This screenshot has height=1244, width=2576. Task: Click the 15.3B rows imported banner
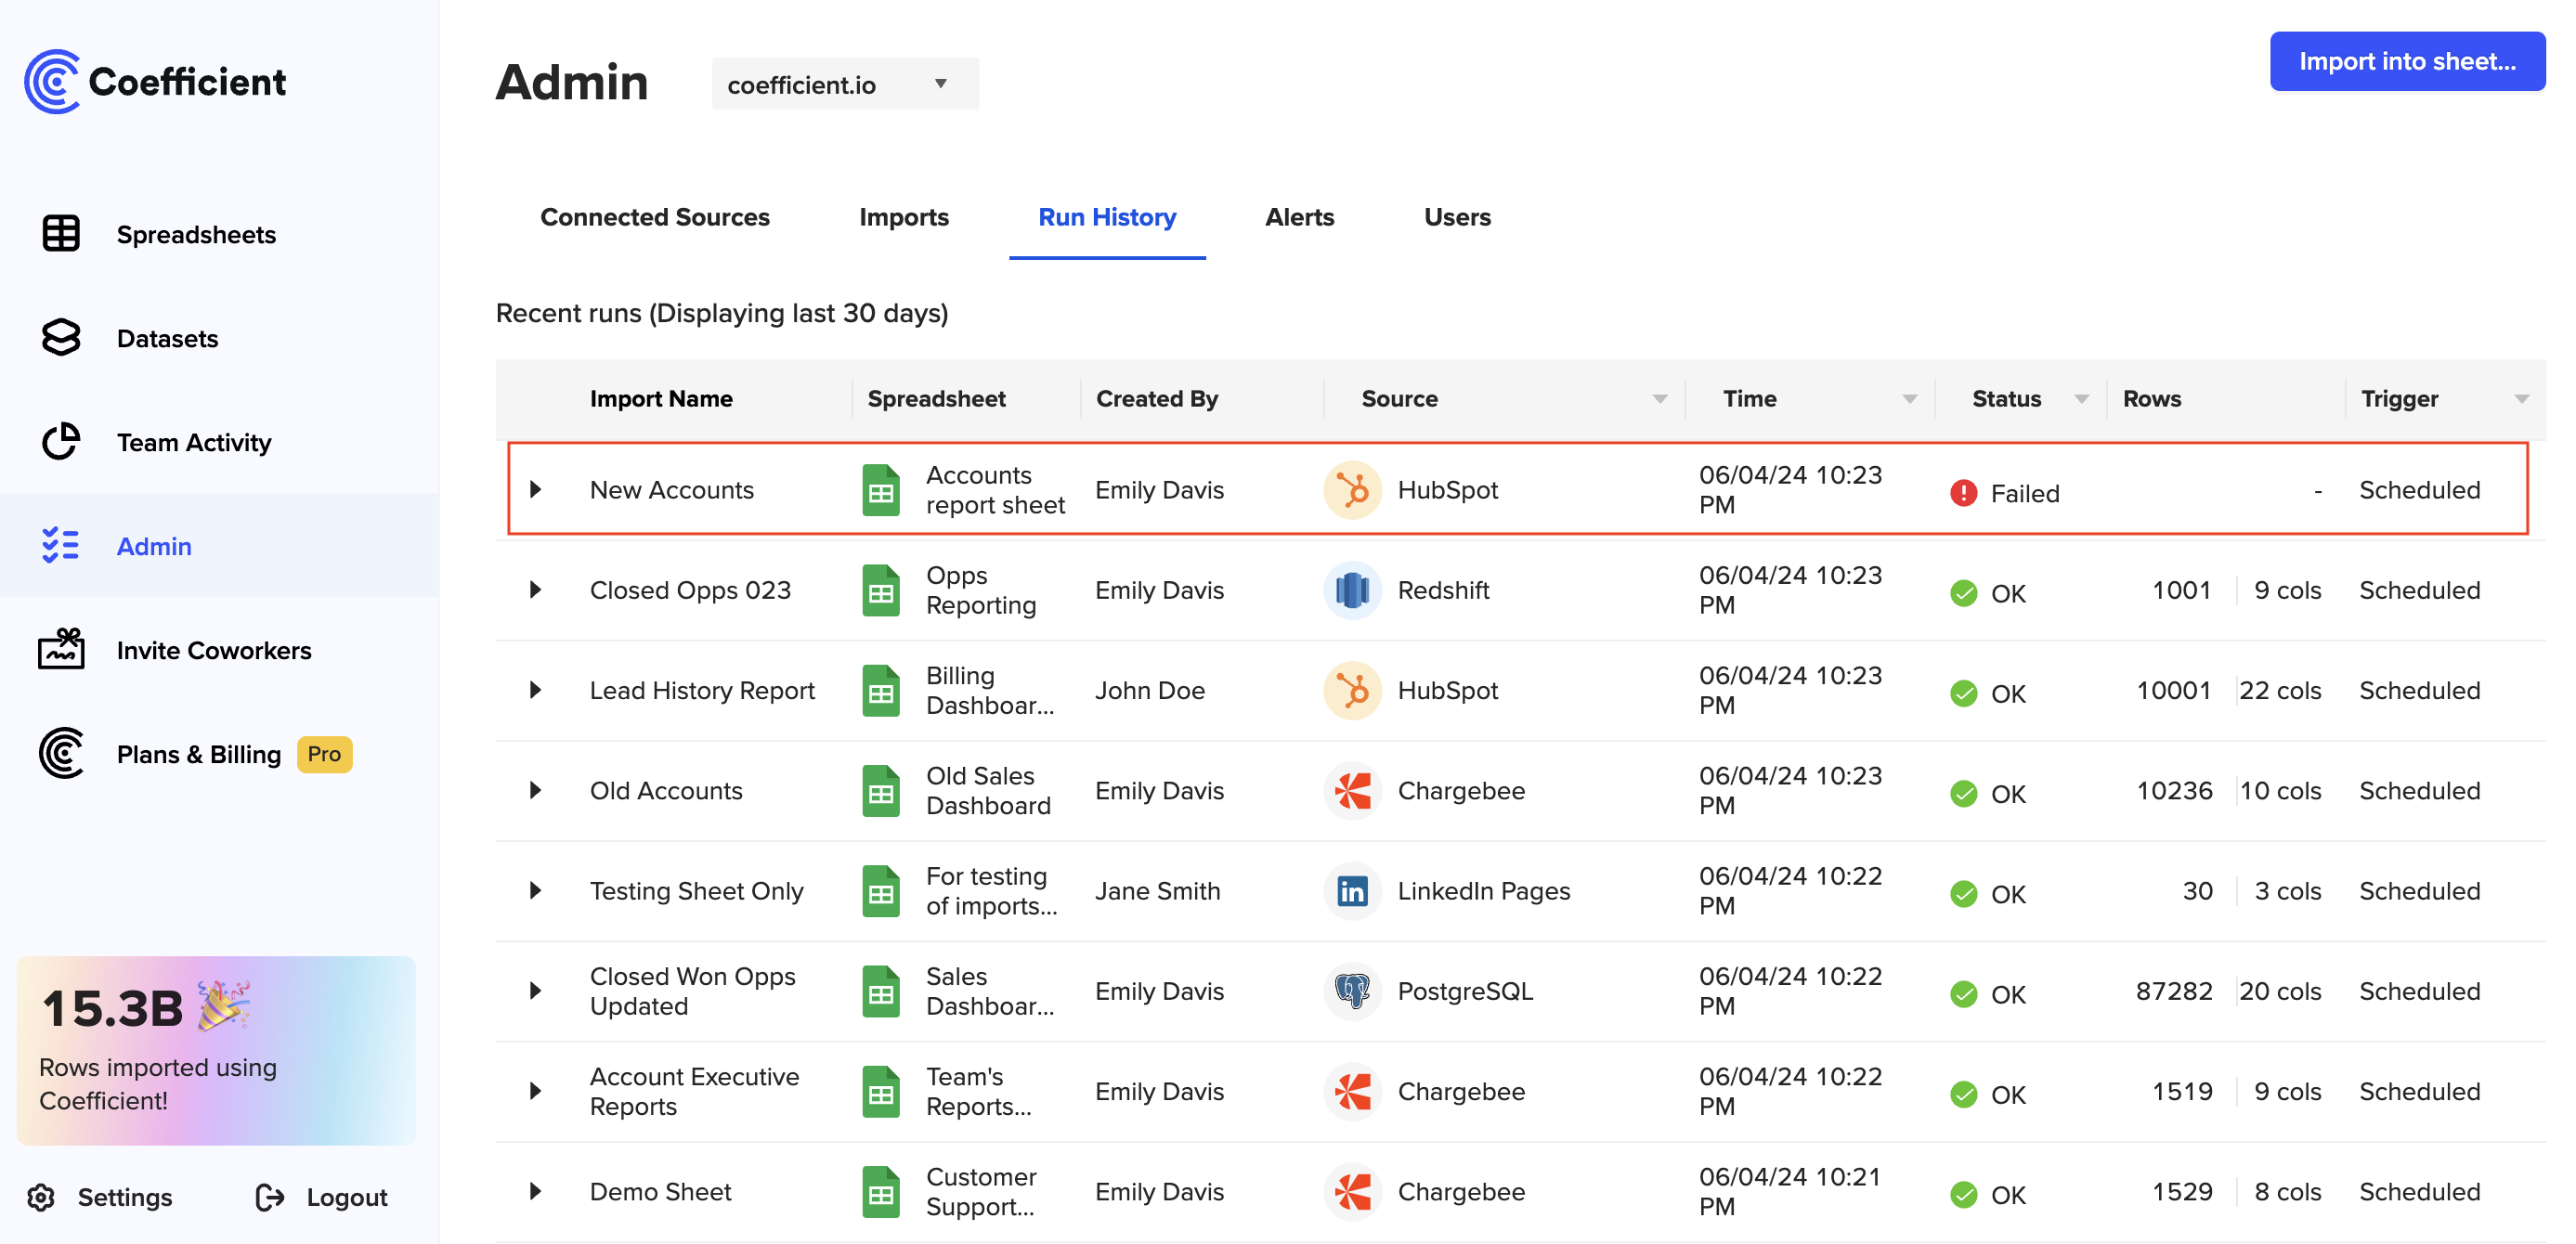pos(216,1050)
